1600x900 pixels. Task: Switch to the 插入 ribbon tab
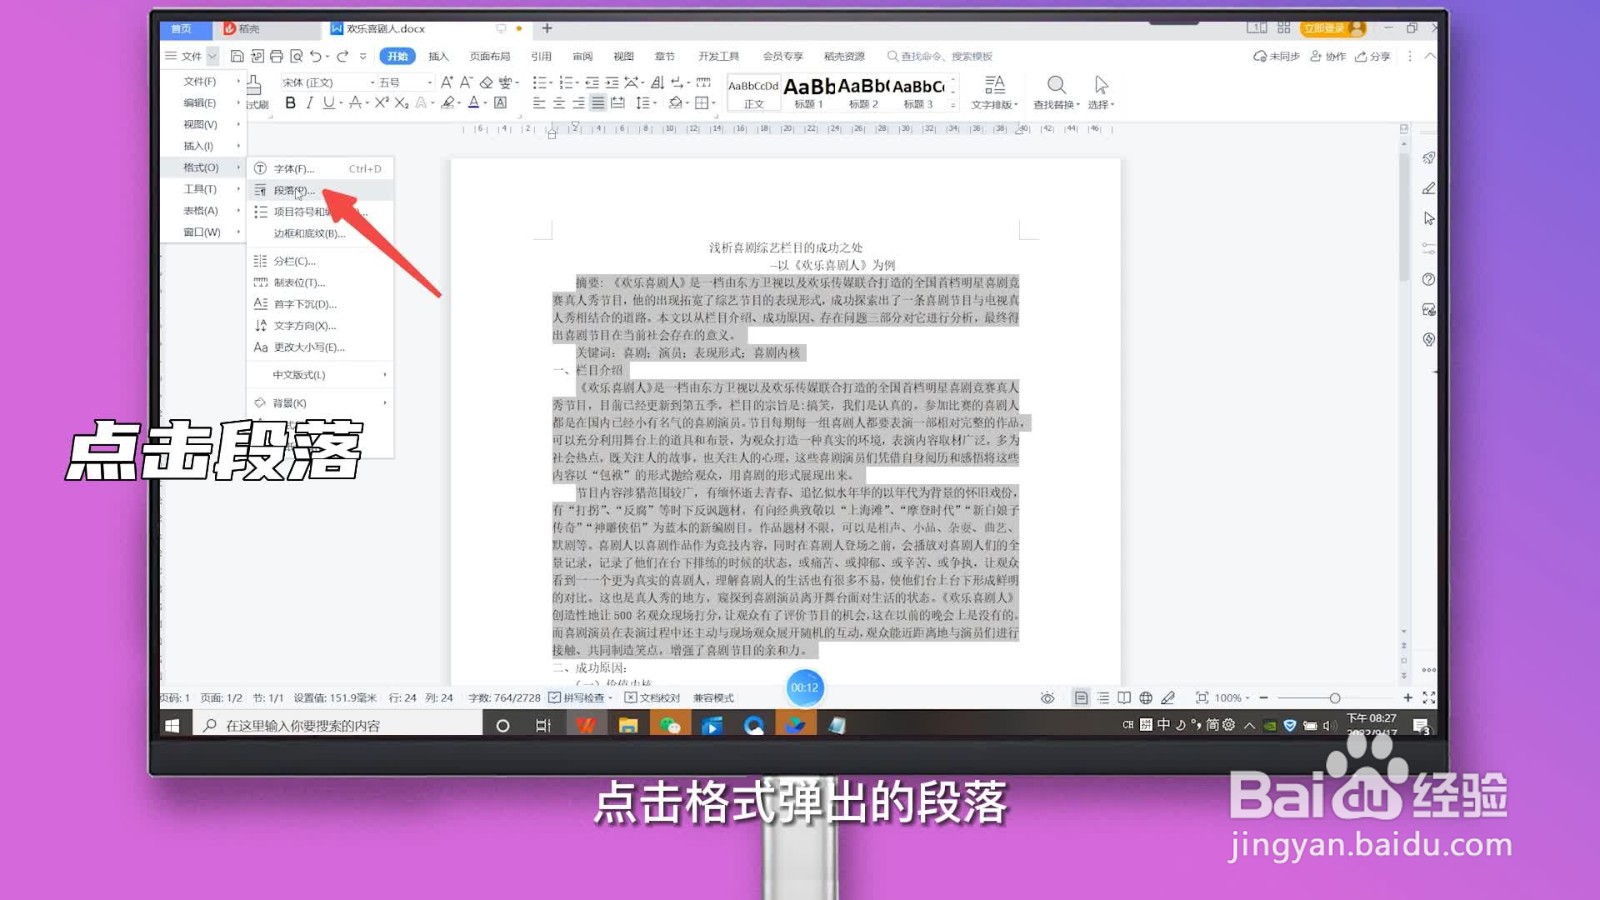(x=437, y=56)
